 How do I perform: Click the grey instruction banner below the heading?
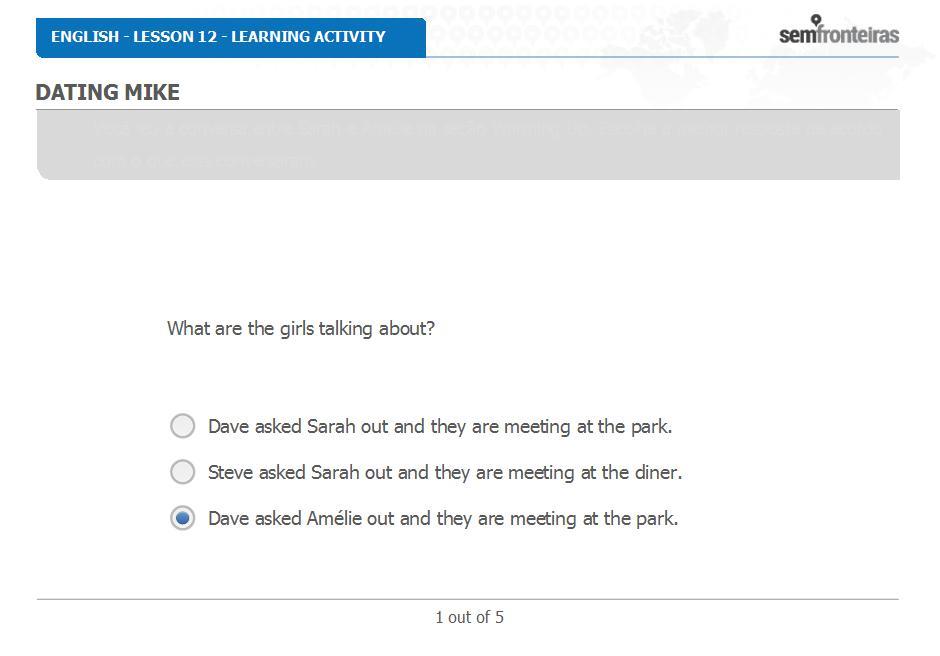(x=468, y=145)
